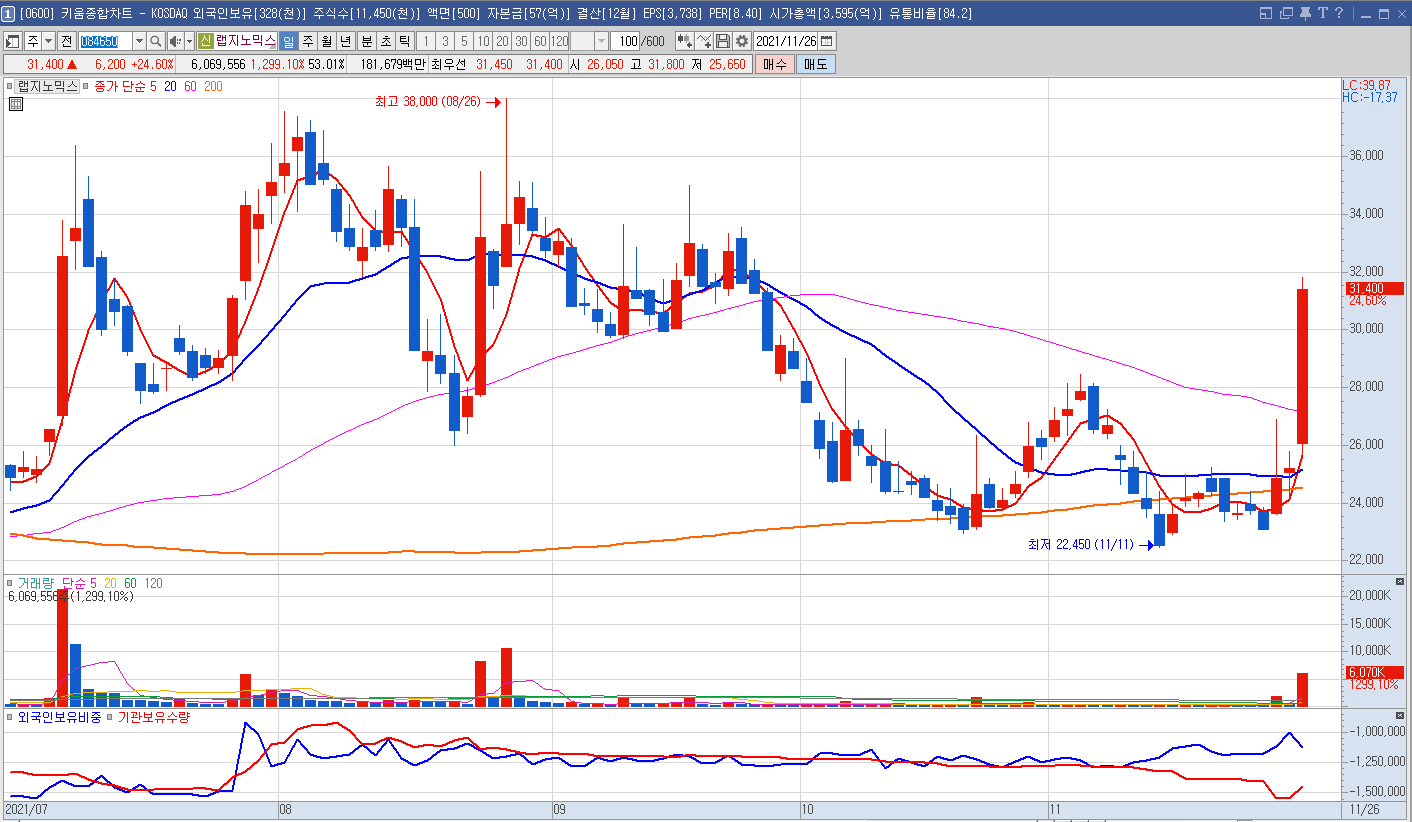Toggle the 60 interval button
This screenshot has width=1412, height=822.
tap(540, 41)
